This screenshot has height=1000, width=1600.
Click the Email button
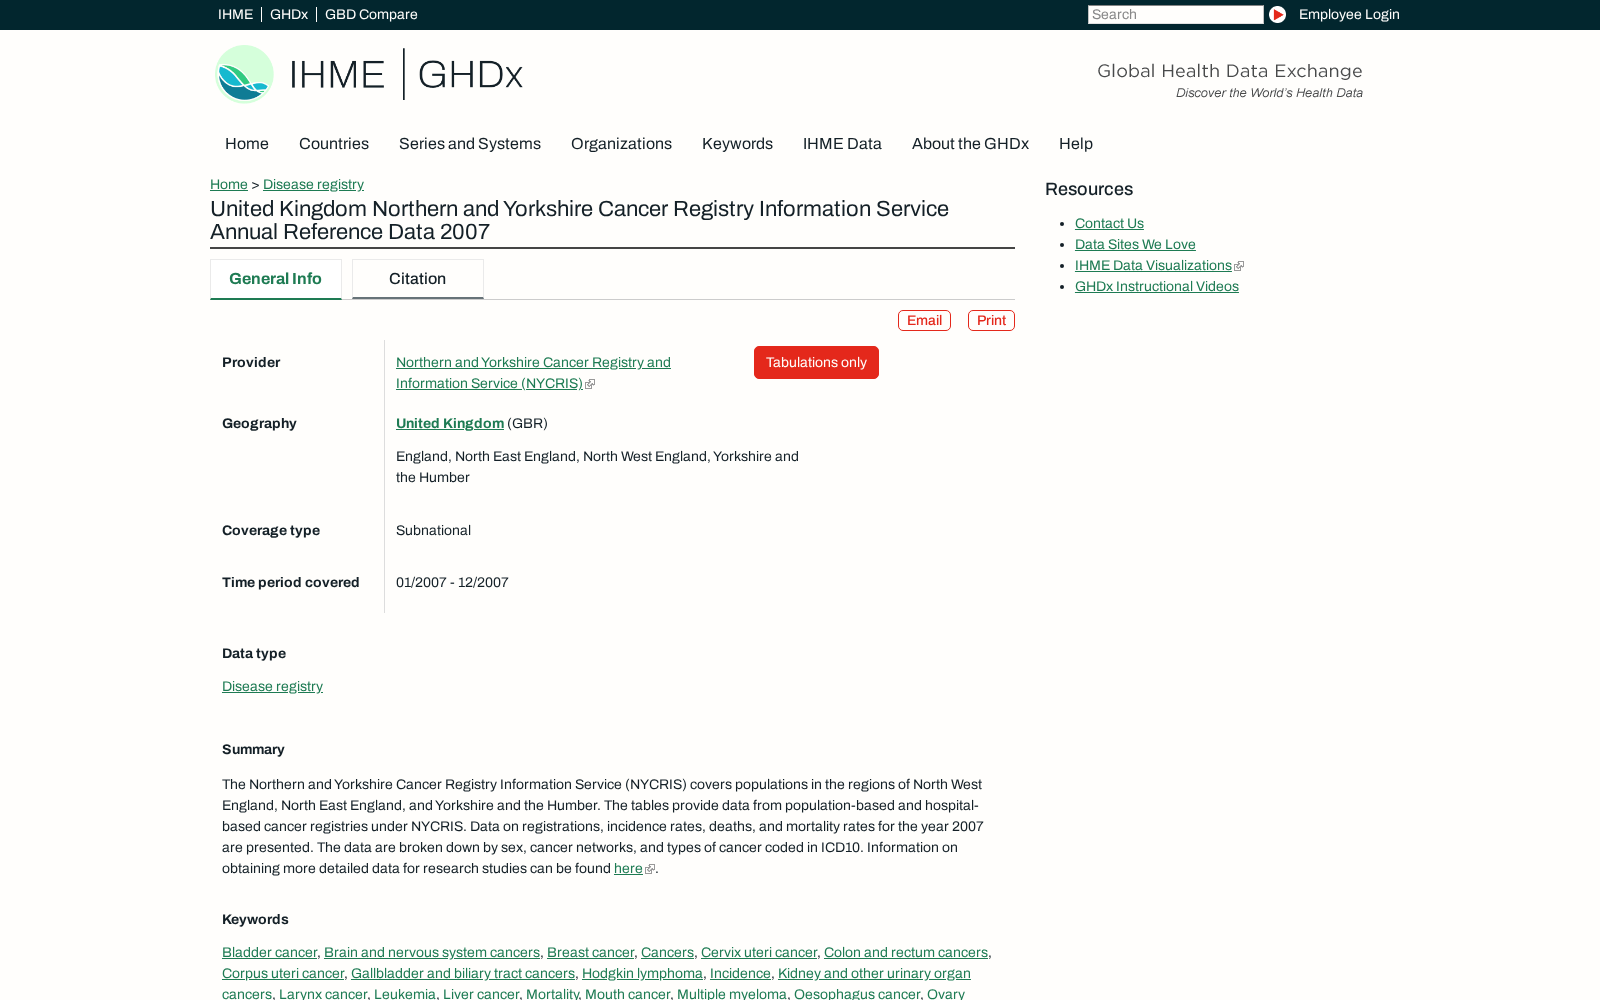click(924, 320)
